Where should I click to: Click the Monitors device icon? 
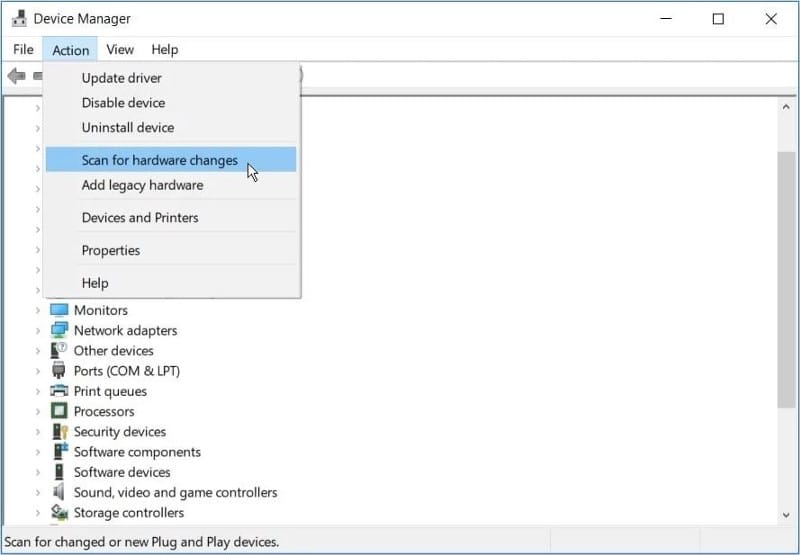pos(59,310)
